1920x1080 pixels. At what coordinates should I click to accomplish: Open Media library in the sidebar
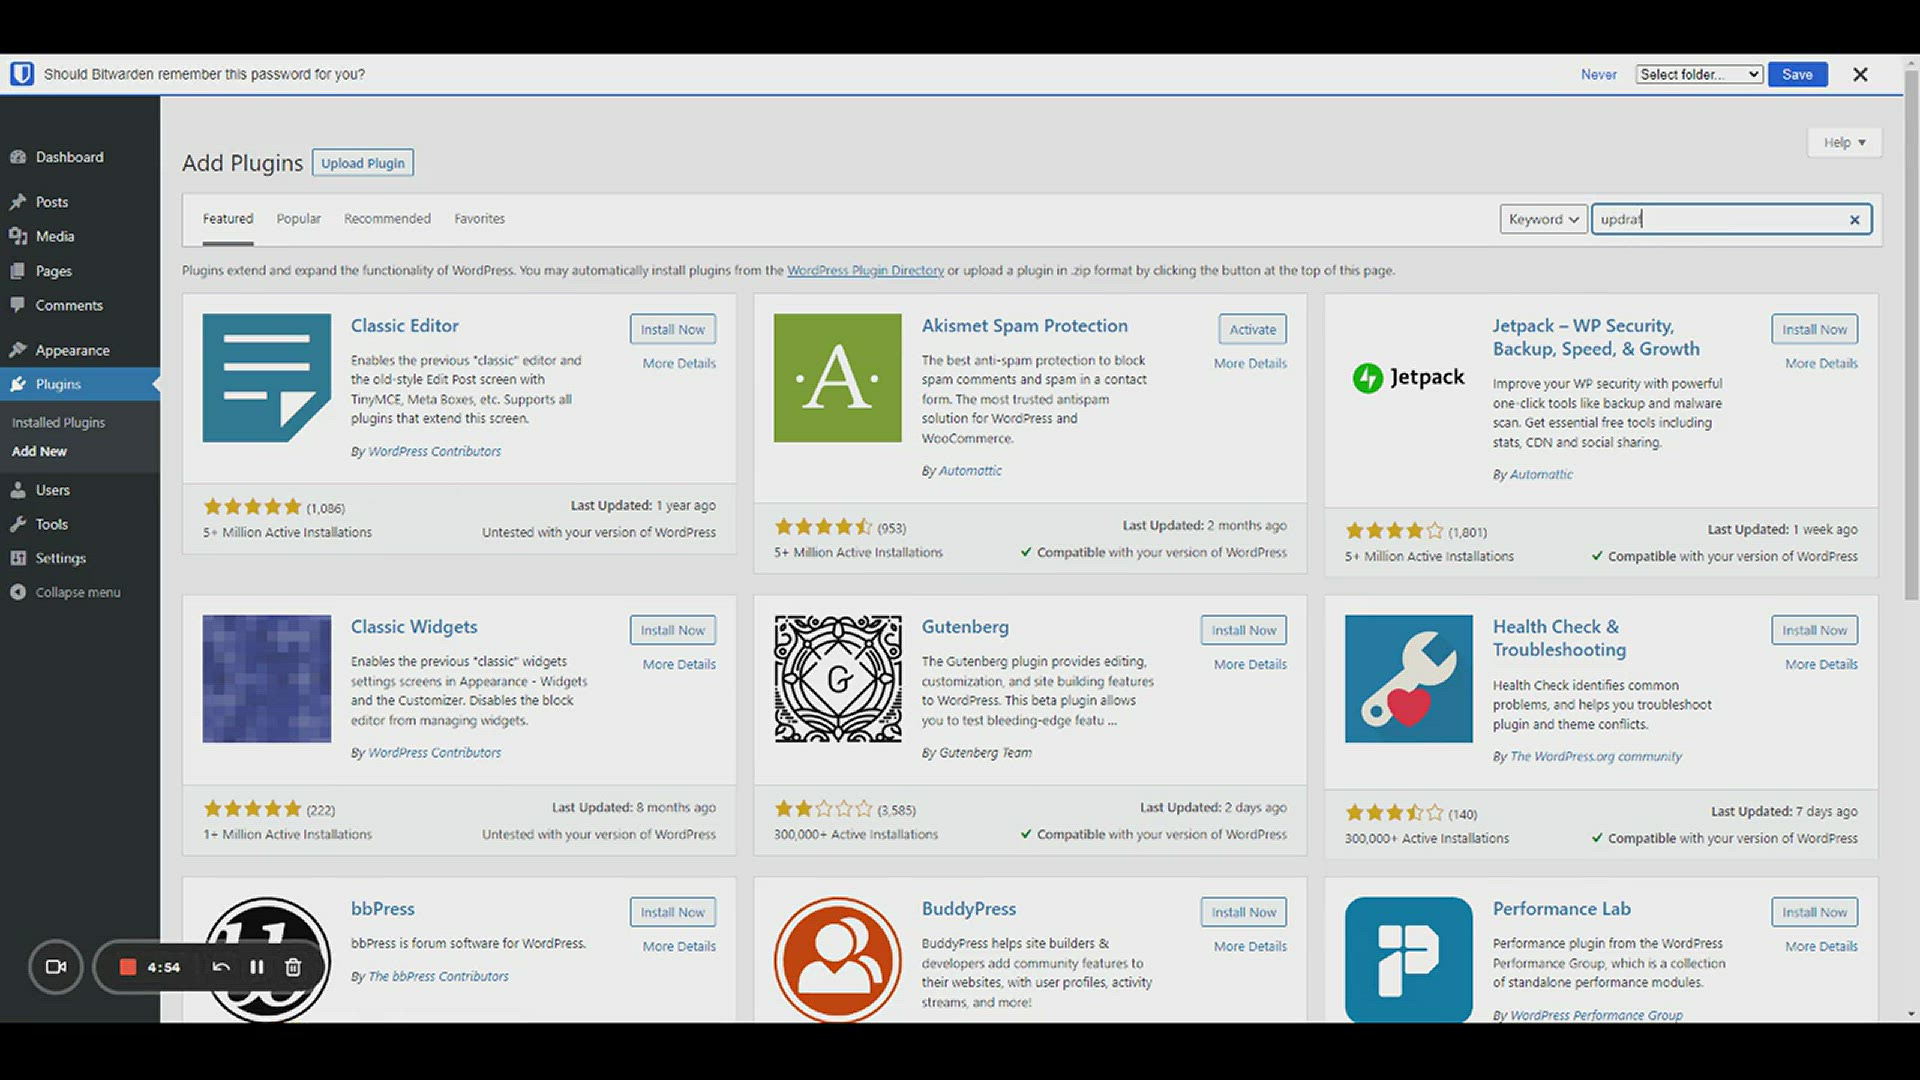(x=55, y=236)
